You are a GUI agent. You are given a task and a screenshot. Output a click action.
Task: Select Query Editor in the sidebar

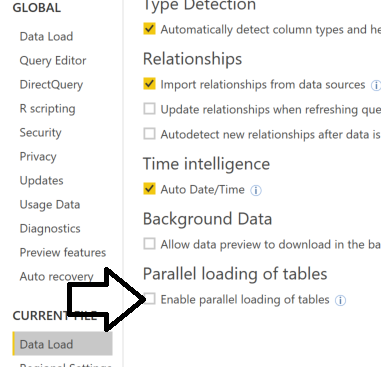coord(53,61)
